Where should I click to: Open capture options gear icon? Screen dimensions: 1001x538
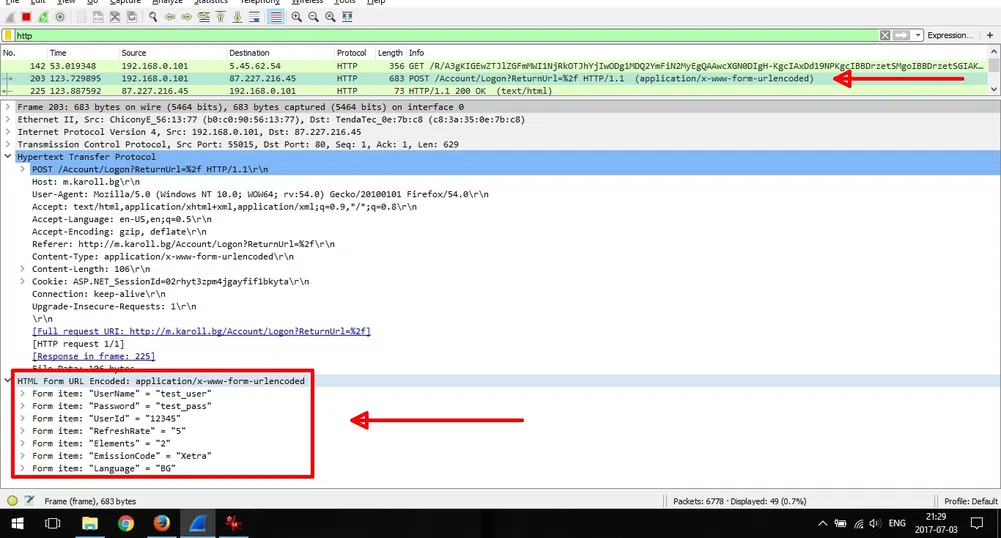click(61, 17)
